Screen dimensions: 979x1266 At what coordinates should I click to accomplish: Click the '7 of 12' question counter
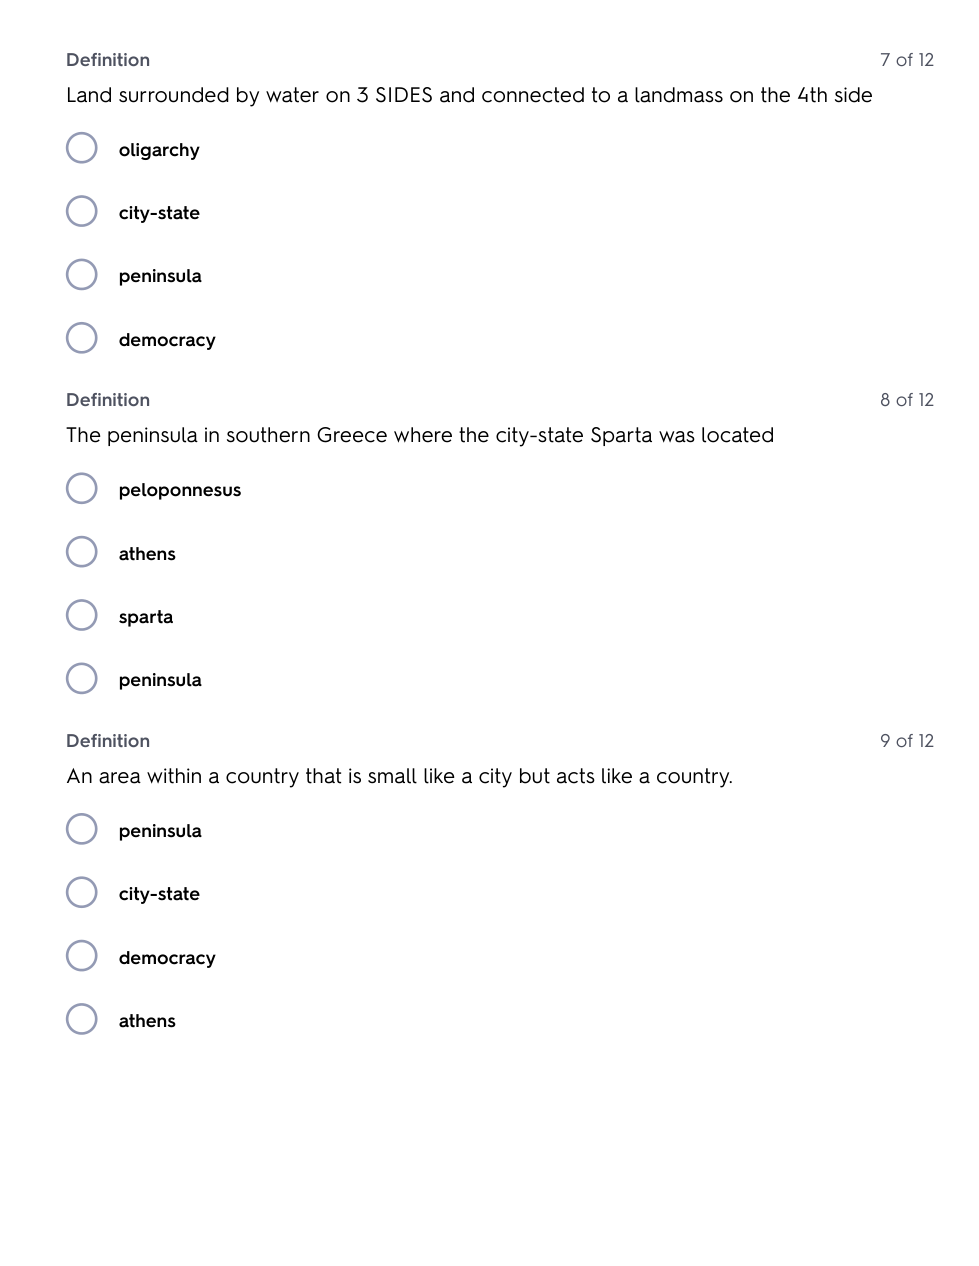click(906, 60)
